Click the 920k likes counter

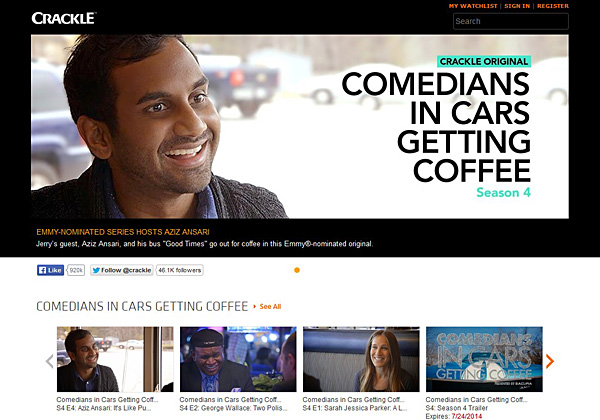(x=76, y=270)
